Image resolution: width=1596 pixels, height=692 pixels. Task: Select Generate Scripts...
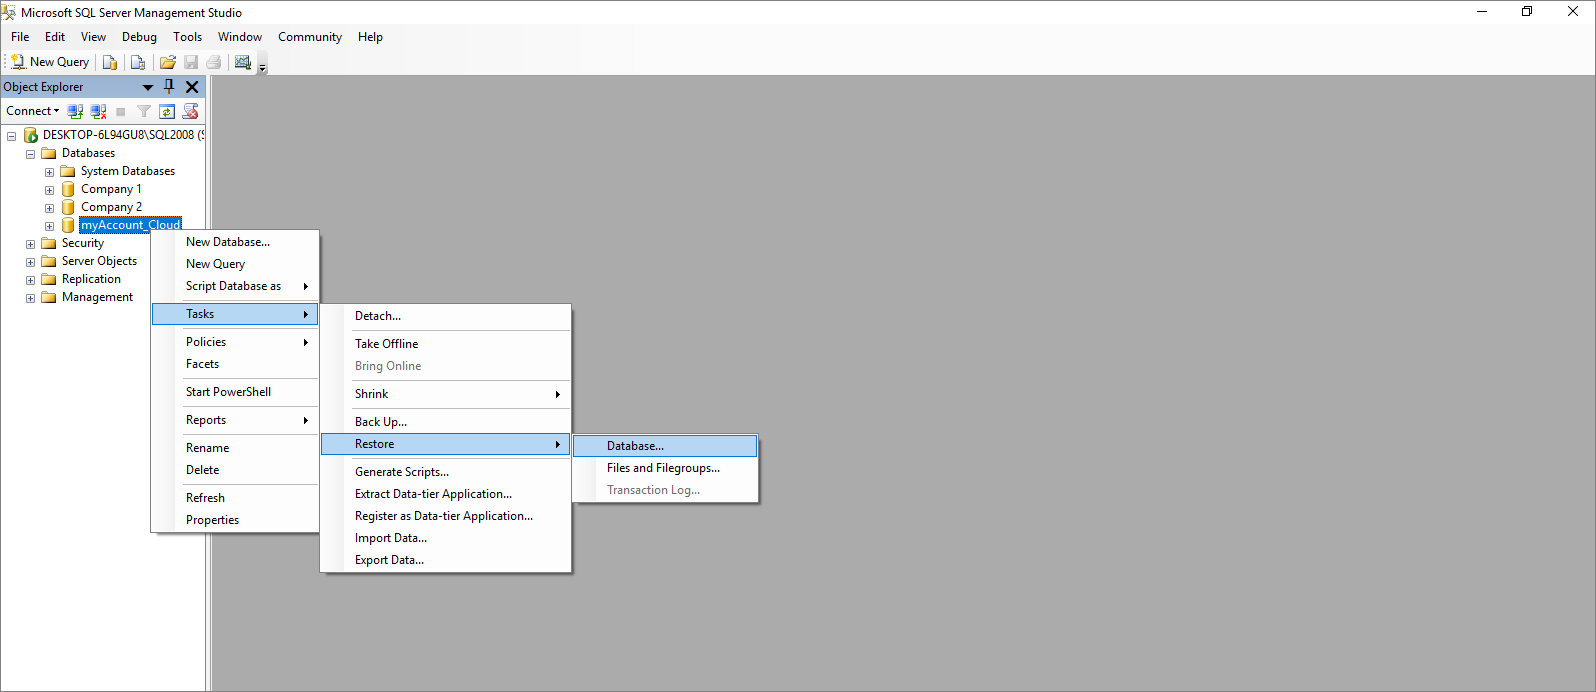446,472
